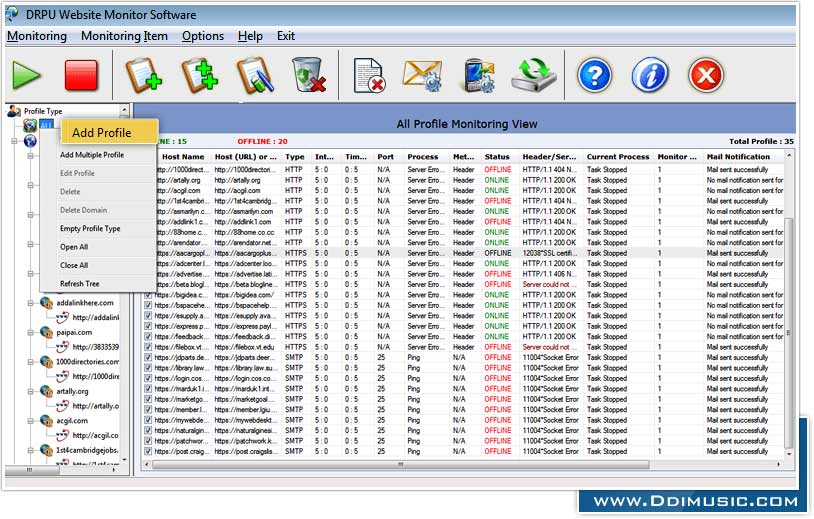
Task: Click the domain icon next to 1000directories.com
Action: [46, 362]
